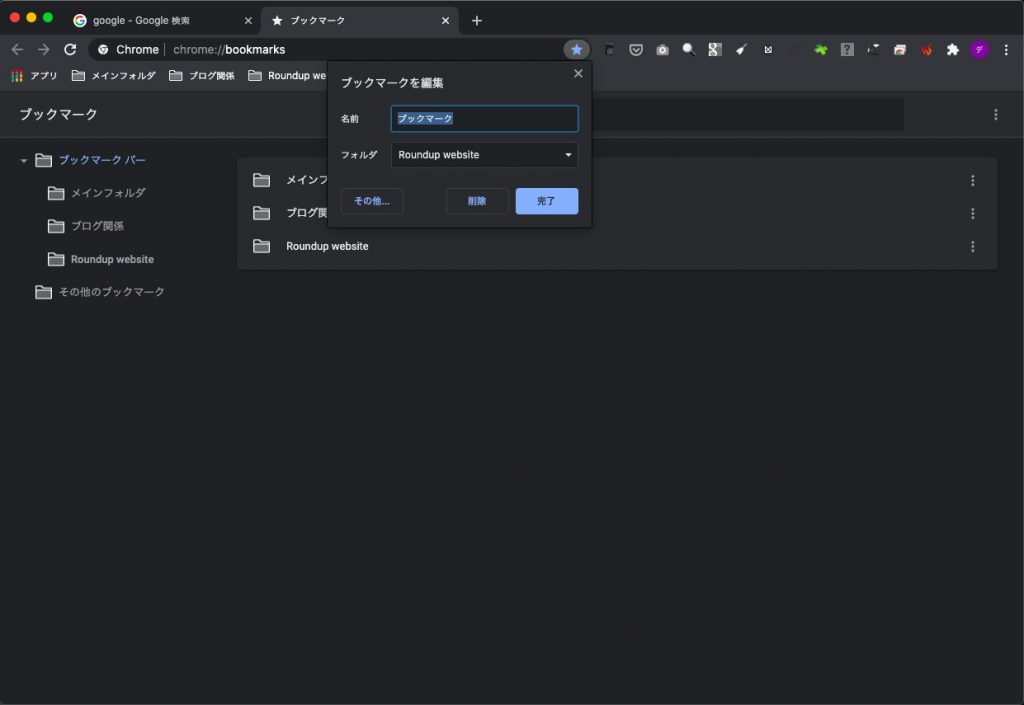Viewport: 1024px width, 705px height.
Task: Open the bookmark manager organize menu
Action: [995, 115]
